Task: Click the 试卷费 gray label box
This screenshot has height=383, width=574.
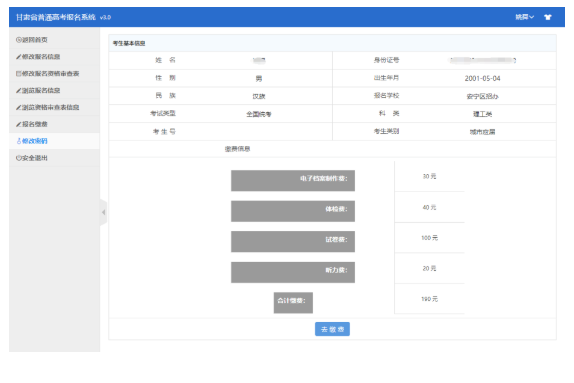Action: 293,242
